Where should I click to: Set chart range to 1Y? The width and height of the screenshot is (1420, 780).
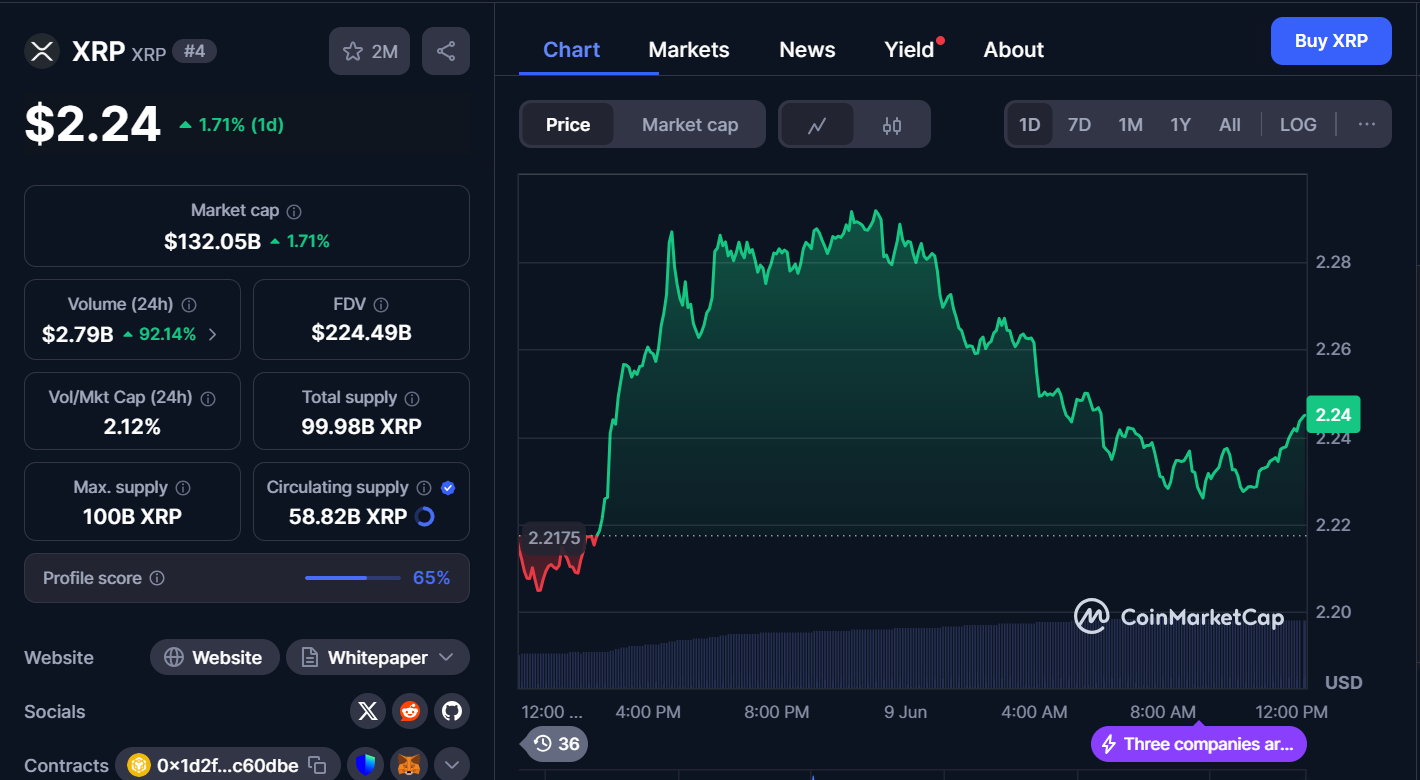1180,125
